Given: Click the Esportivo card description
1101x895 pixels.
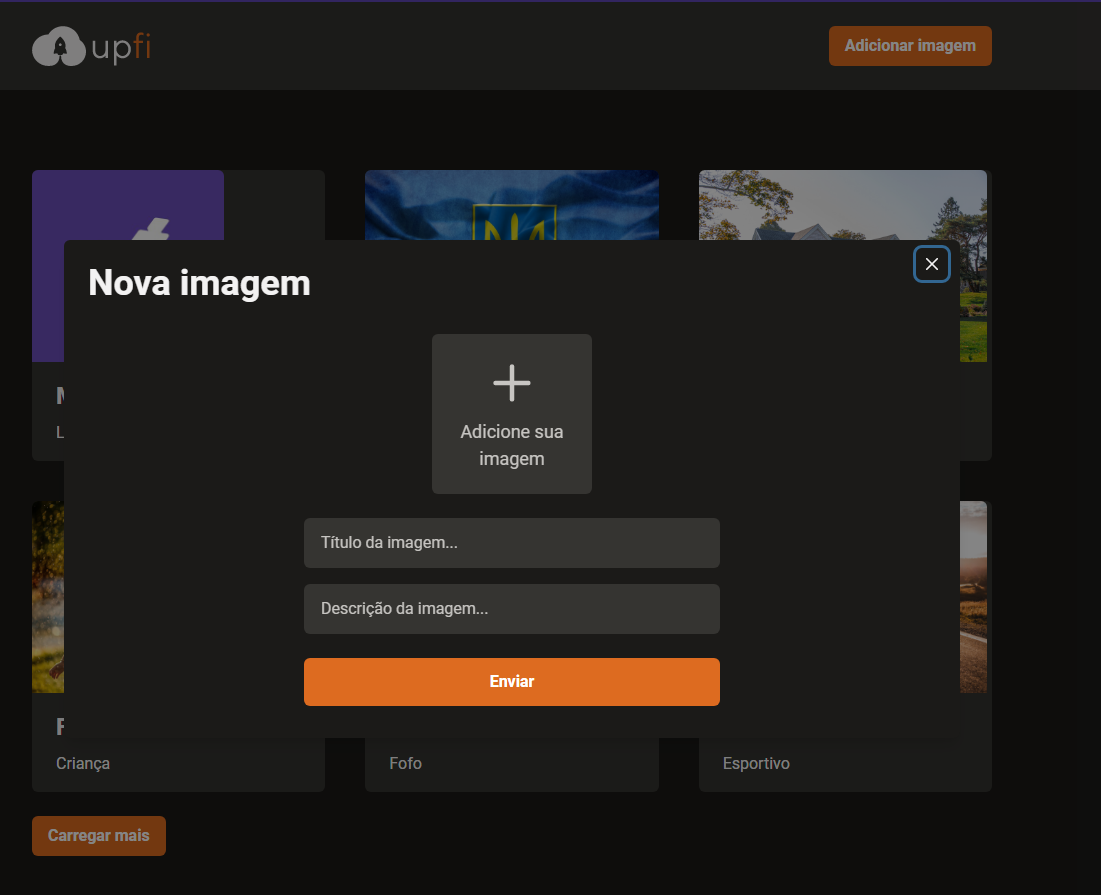Looking at the screenshot, I should pyautogui.click(x=756, y=763).
